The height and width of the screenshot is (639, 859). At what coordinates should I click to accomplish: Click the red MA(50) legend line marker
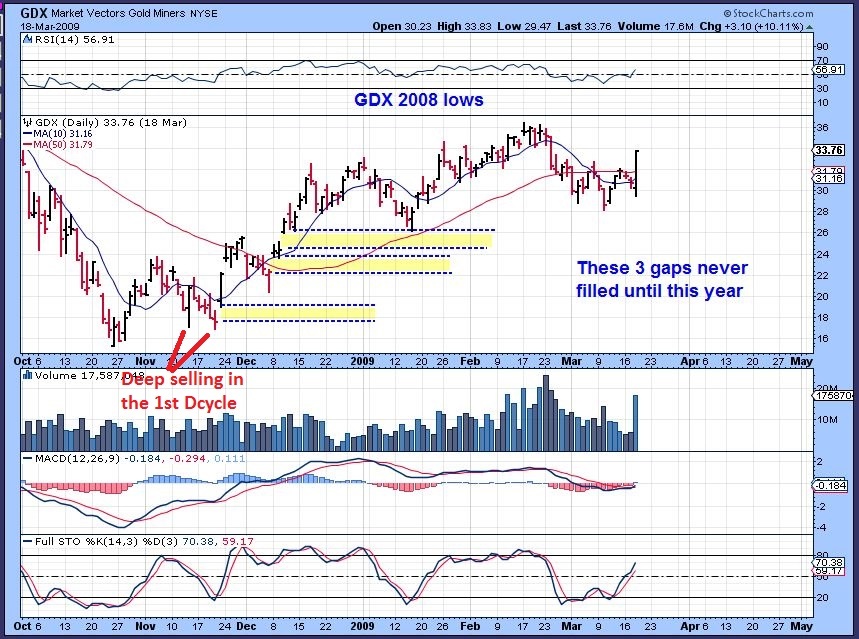(28, 145)
